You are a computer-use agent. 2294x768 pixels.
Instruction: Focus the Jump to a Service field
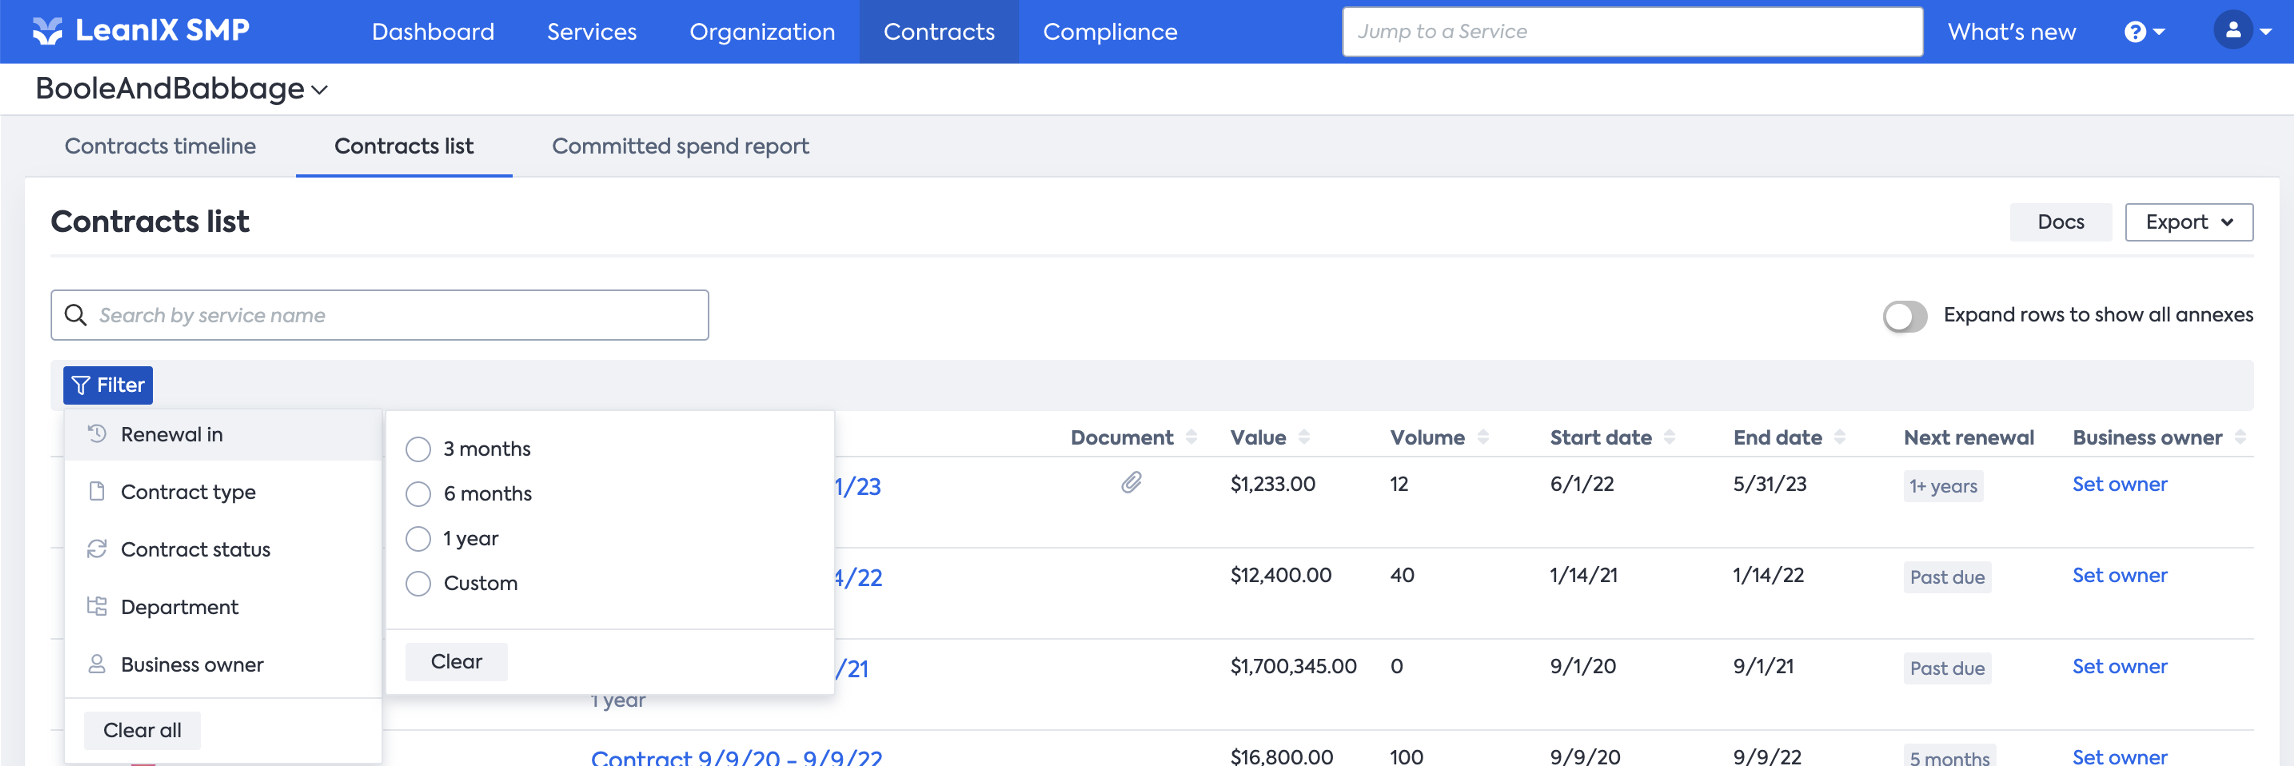(x=1632, y=32)
